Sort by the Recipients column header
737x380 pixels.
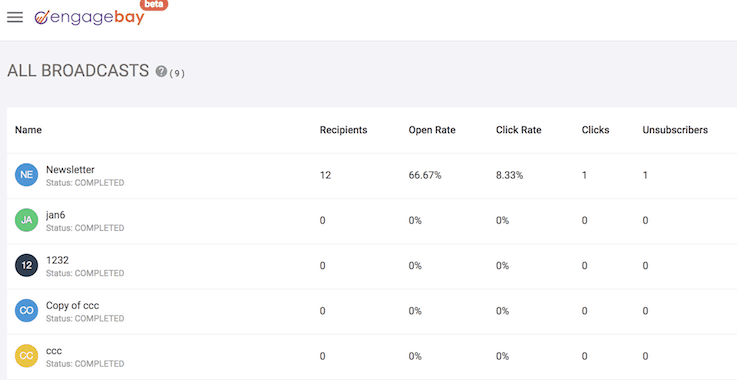click(344, 130)
